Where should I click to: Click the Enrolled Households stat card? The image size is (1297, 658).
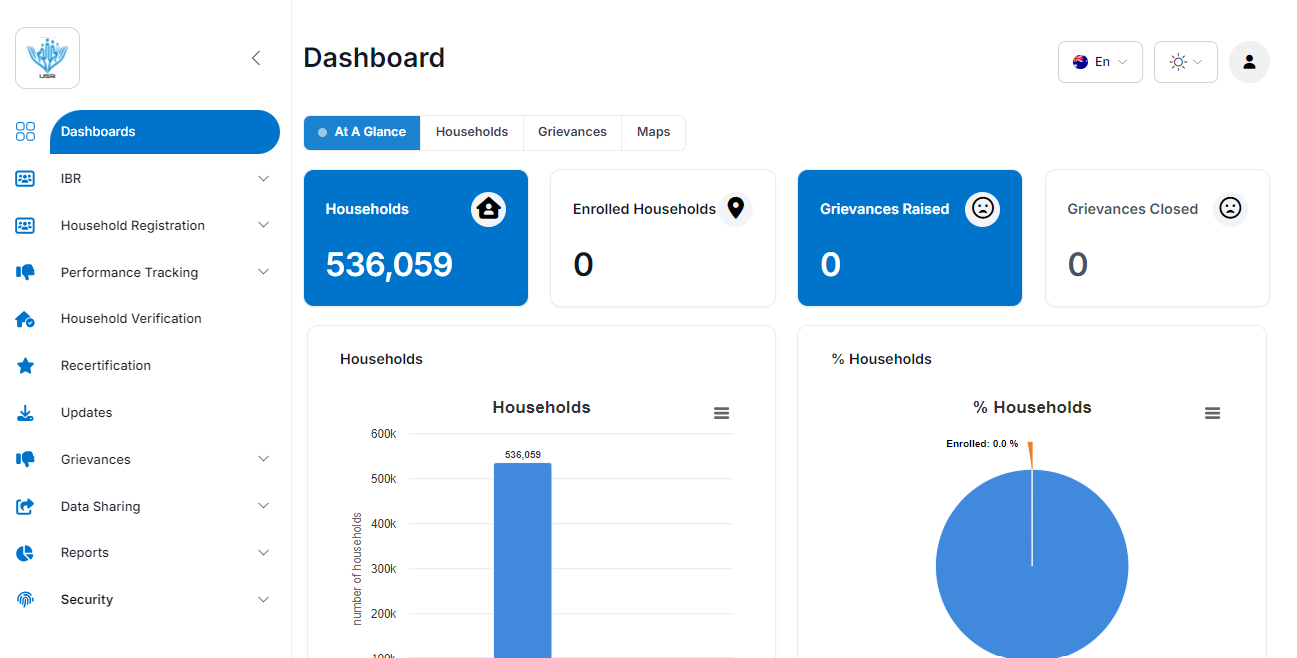tap(662, 238)
